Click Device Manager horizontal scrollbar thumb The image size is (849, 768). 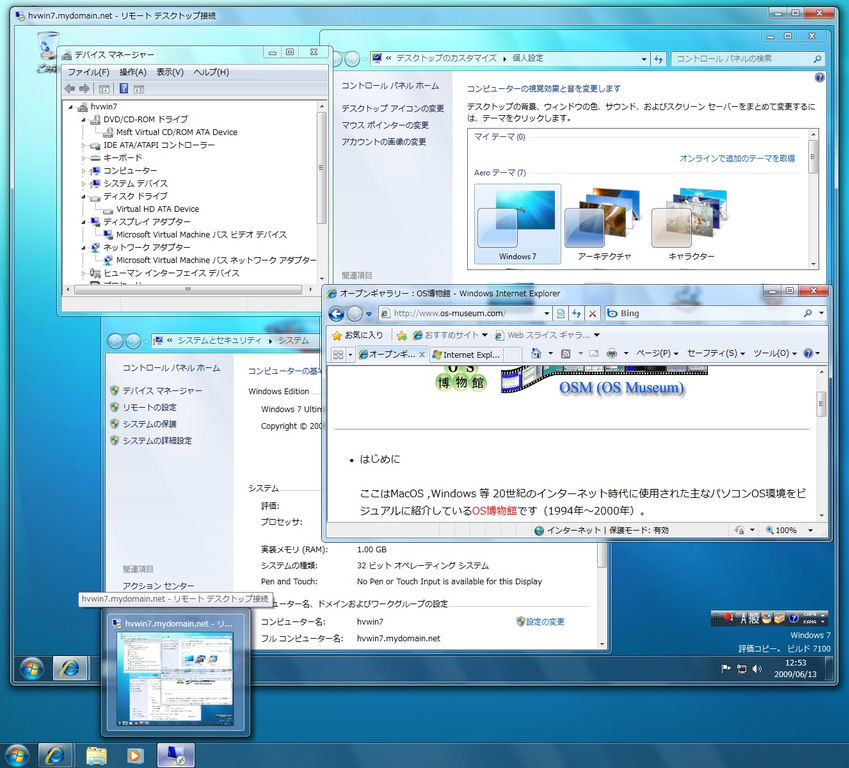(x=187, y=290)
